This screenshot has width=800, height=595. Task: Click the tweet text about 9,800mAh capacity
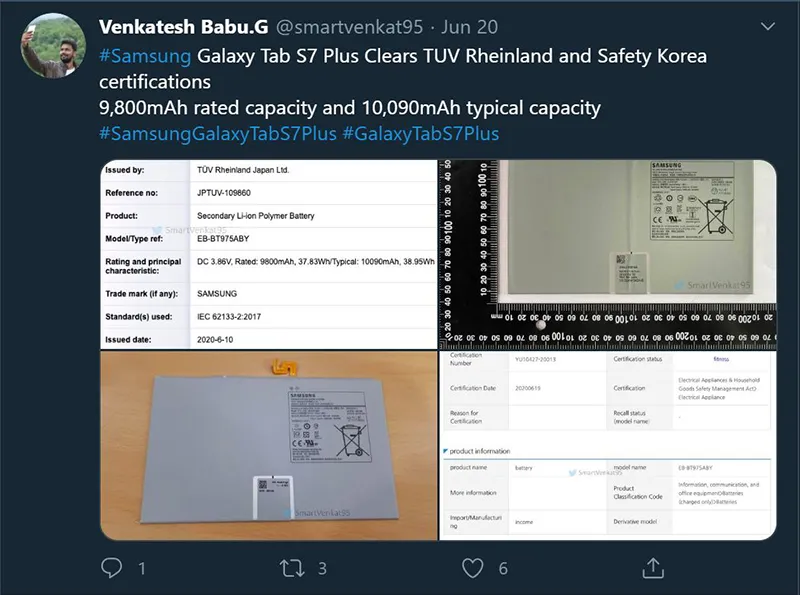coord(349,108)
